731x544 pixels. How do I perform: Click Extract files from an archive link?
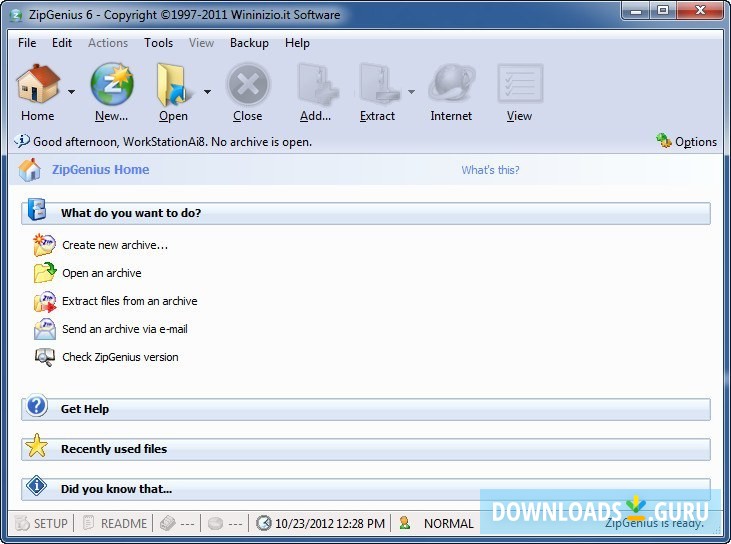pos(130,301)
